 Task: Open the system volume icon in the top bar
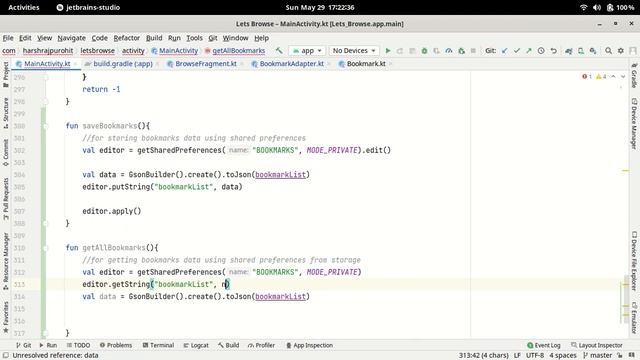click(597, 7)
